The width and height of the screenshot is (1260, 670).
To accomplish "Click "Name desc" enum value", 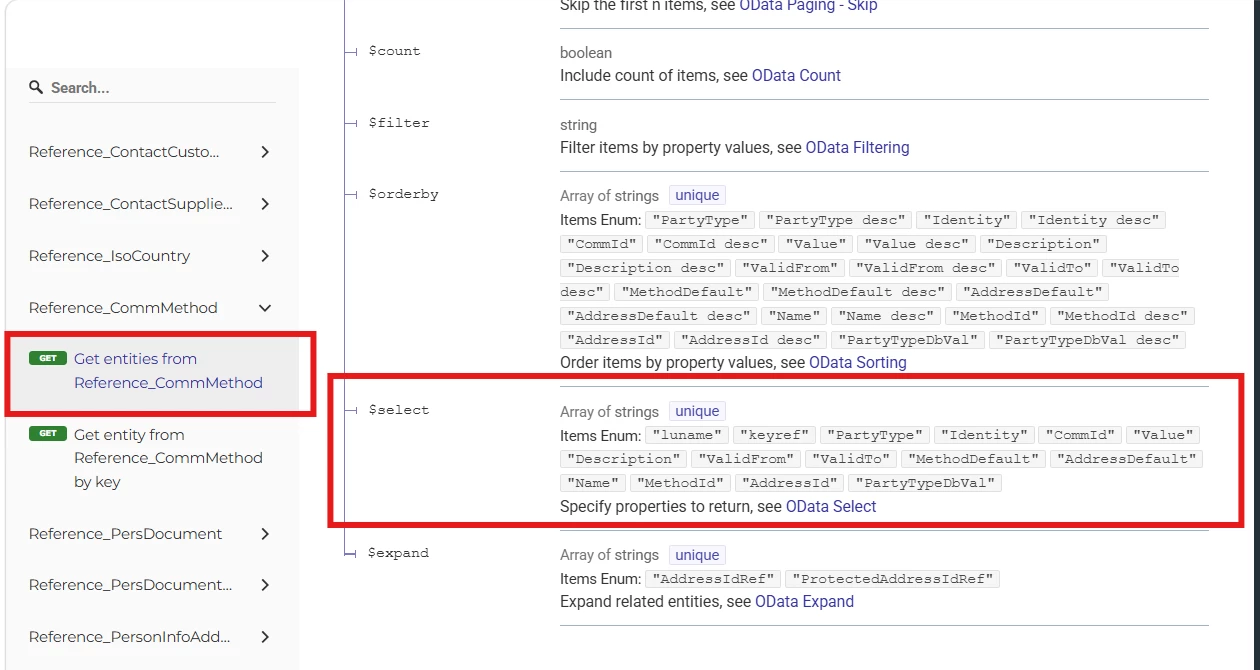I will 886,316.
